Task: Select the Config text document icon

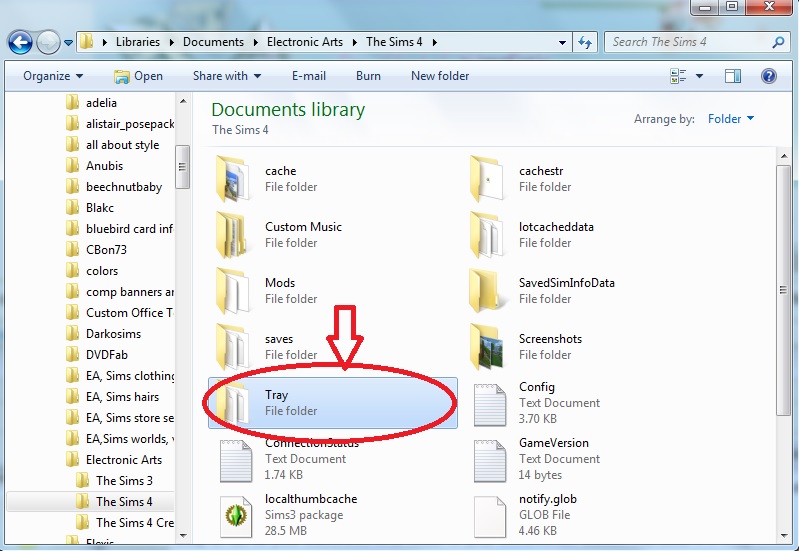Action: [x=490, y=405]
